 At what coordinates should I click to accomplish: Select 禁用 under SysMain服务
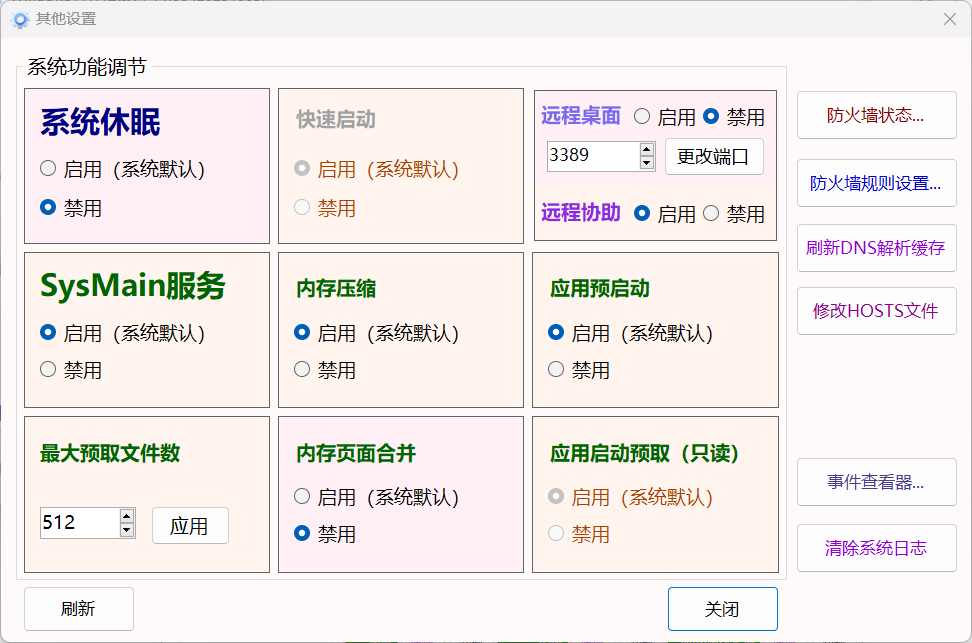point(48,370)
